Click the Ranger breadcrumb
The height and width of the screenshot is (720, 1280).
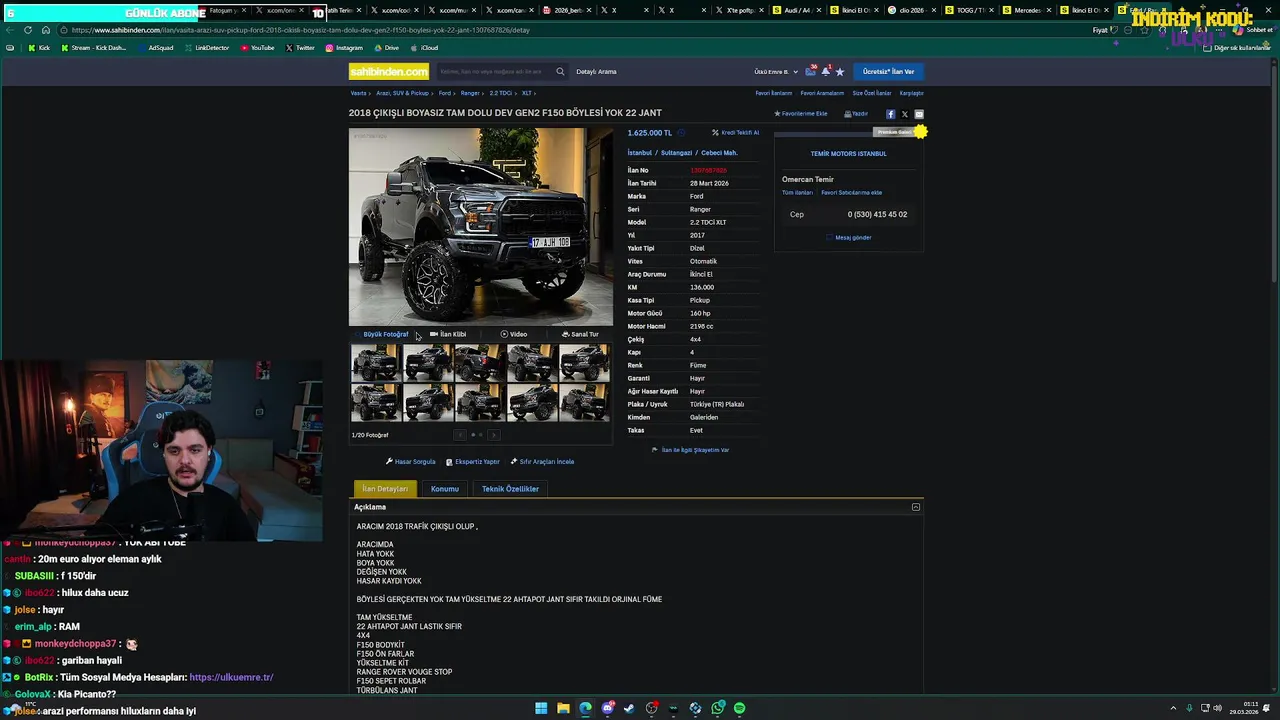pos(470,93)
